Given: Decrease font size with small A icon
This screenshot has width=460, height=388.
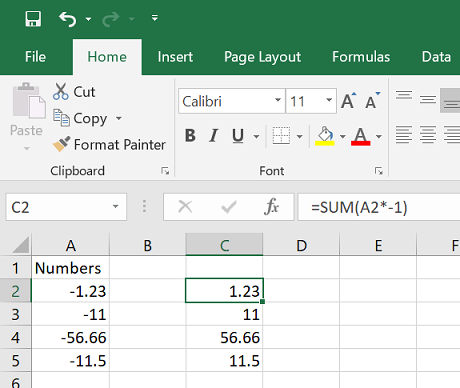Looking at the screenshot, I should point(373,100).
